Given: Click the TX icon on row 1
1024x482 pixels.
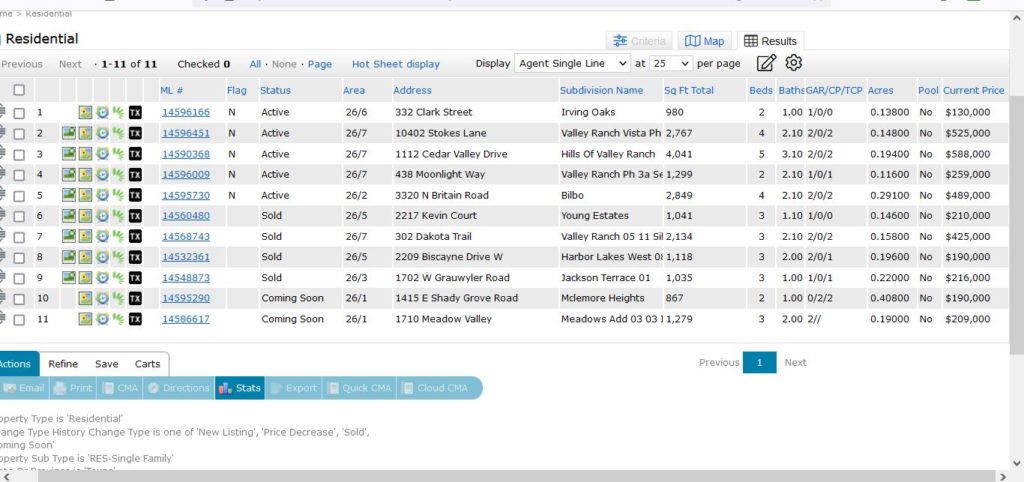Looking at the screenshot, I should (x=135, y=112).
